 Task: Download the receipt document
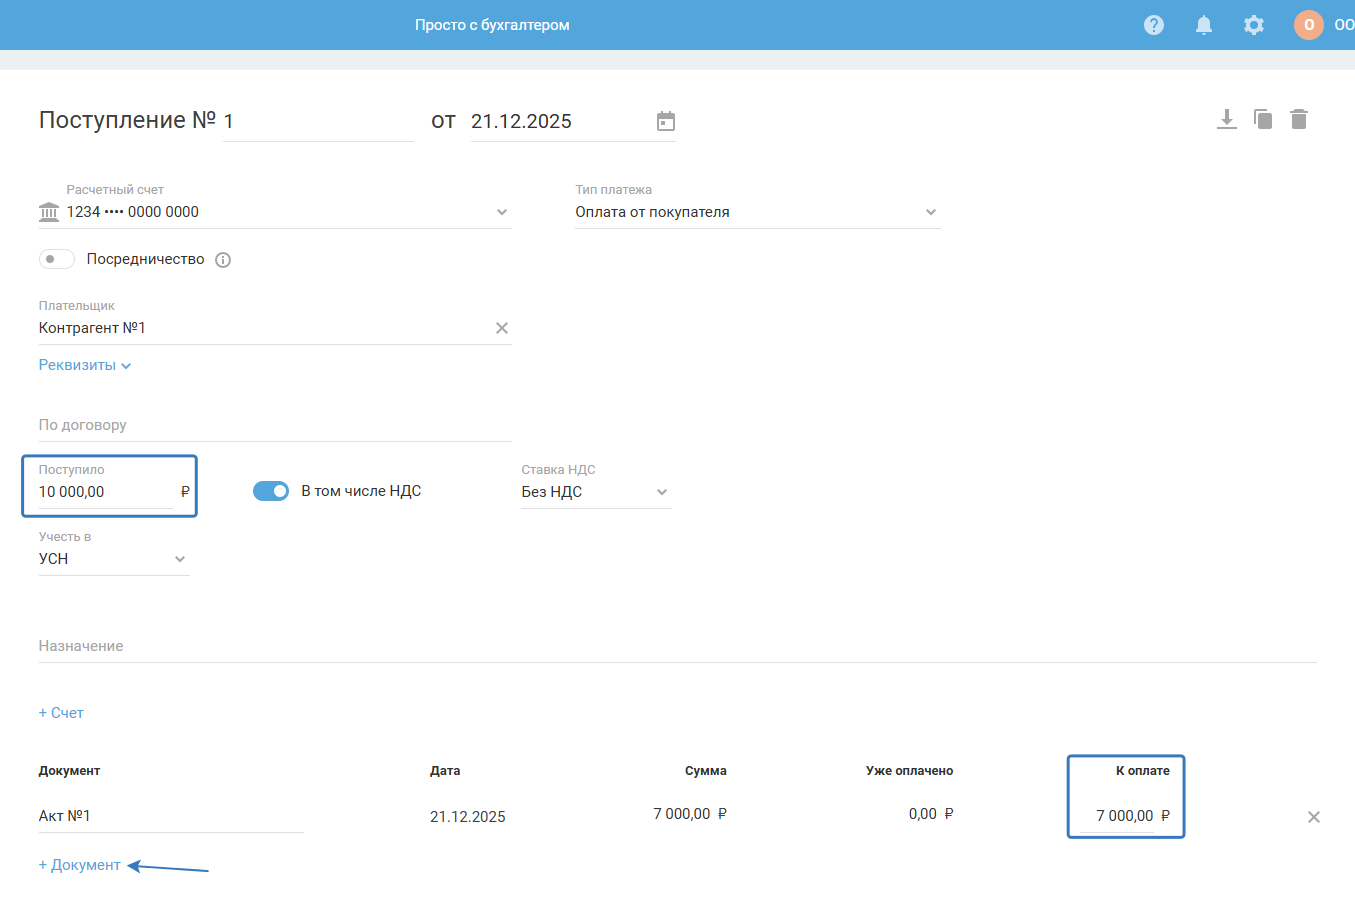point(1227,119)
